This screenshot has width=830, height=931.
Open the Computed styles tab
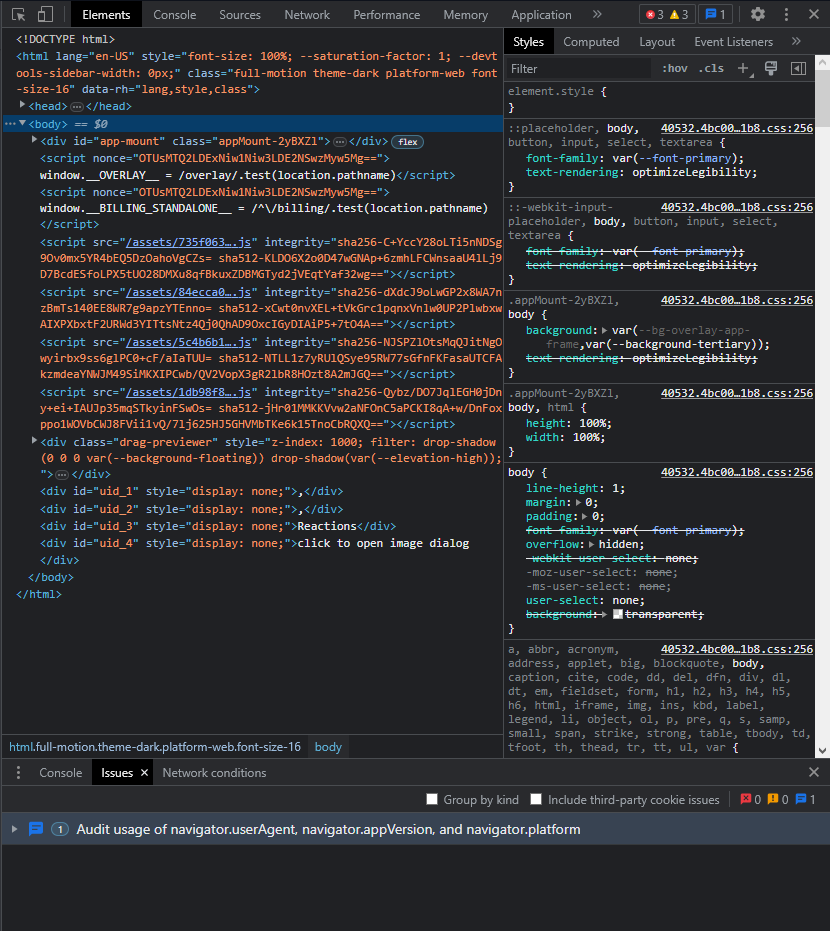coord(591,42)
